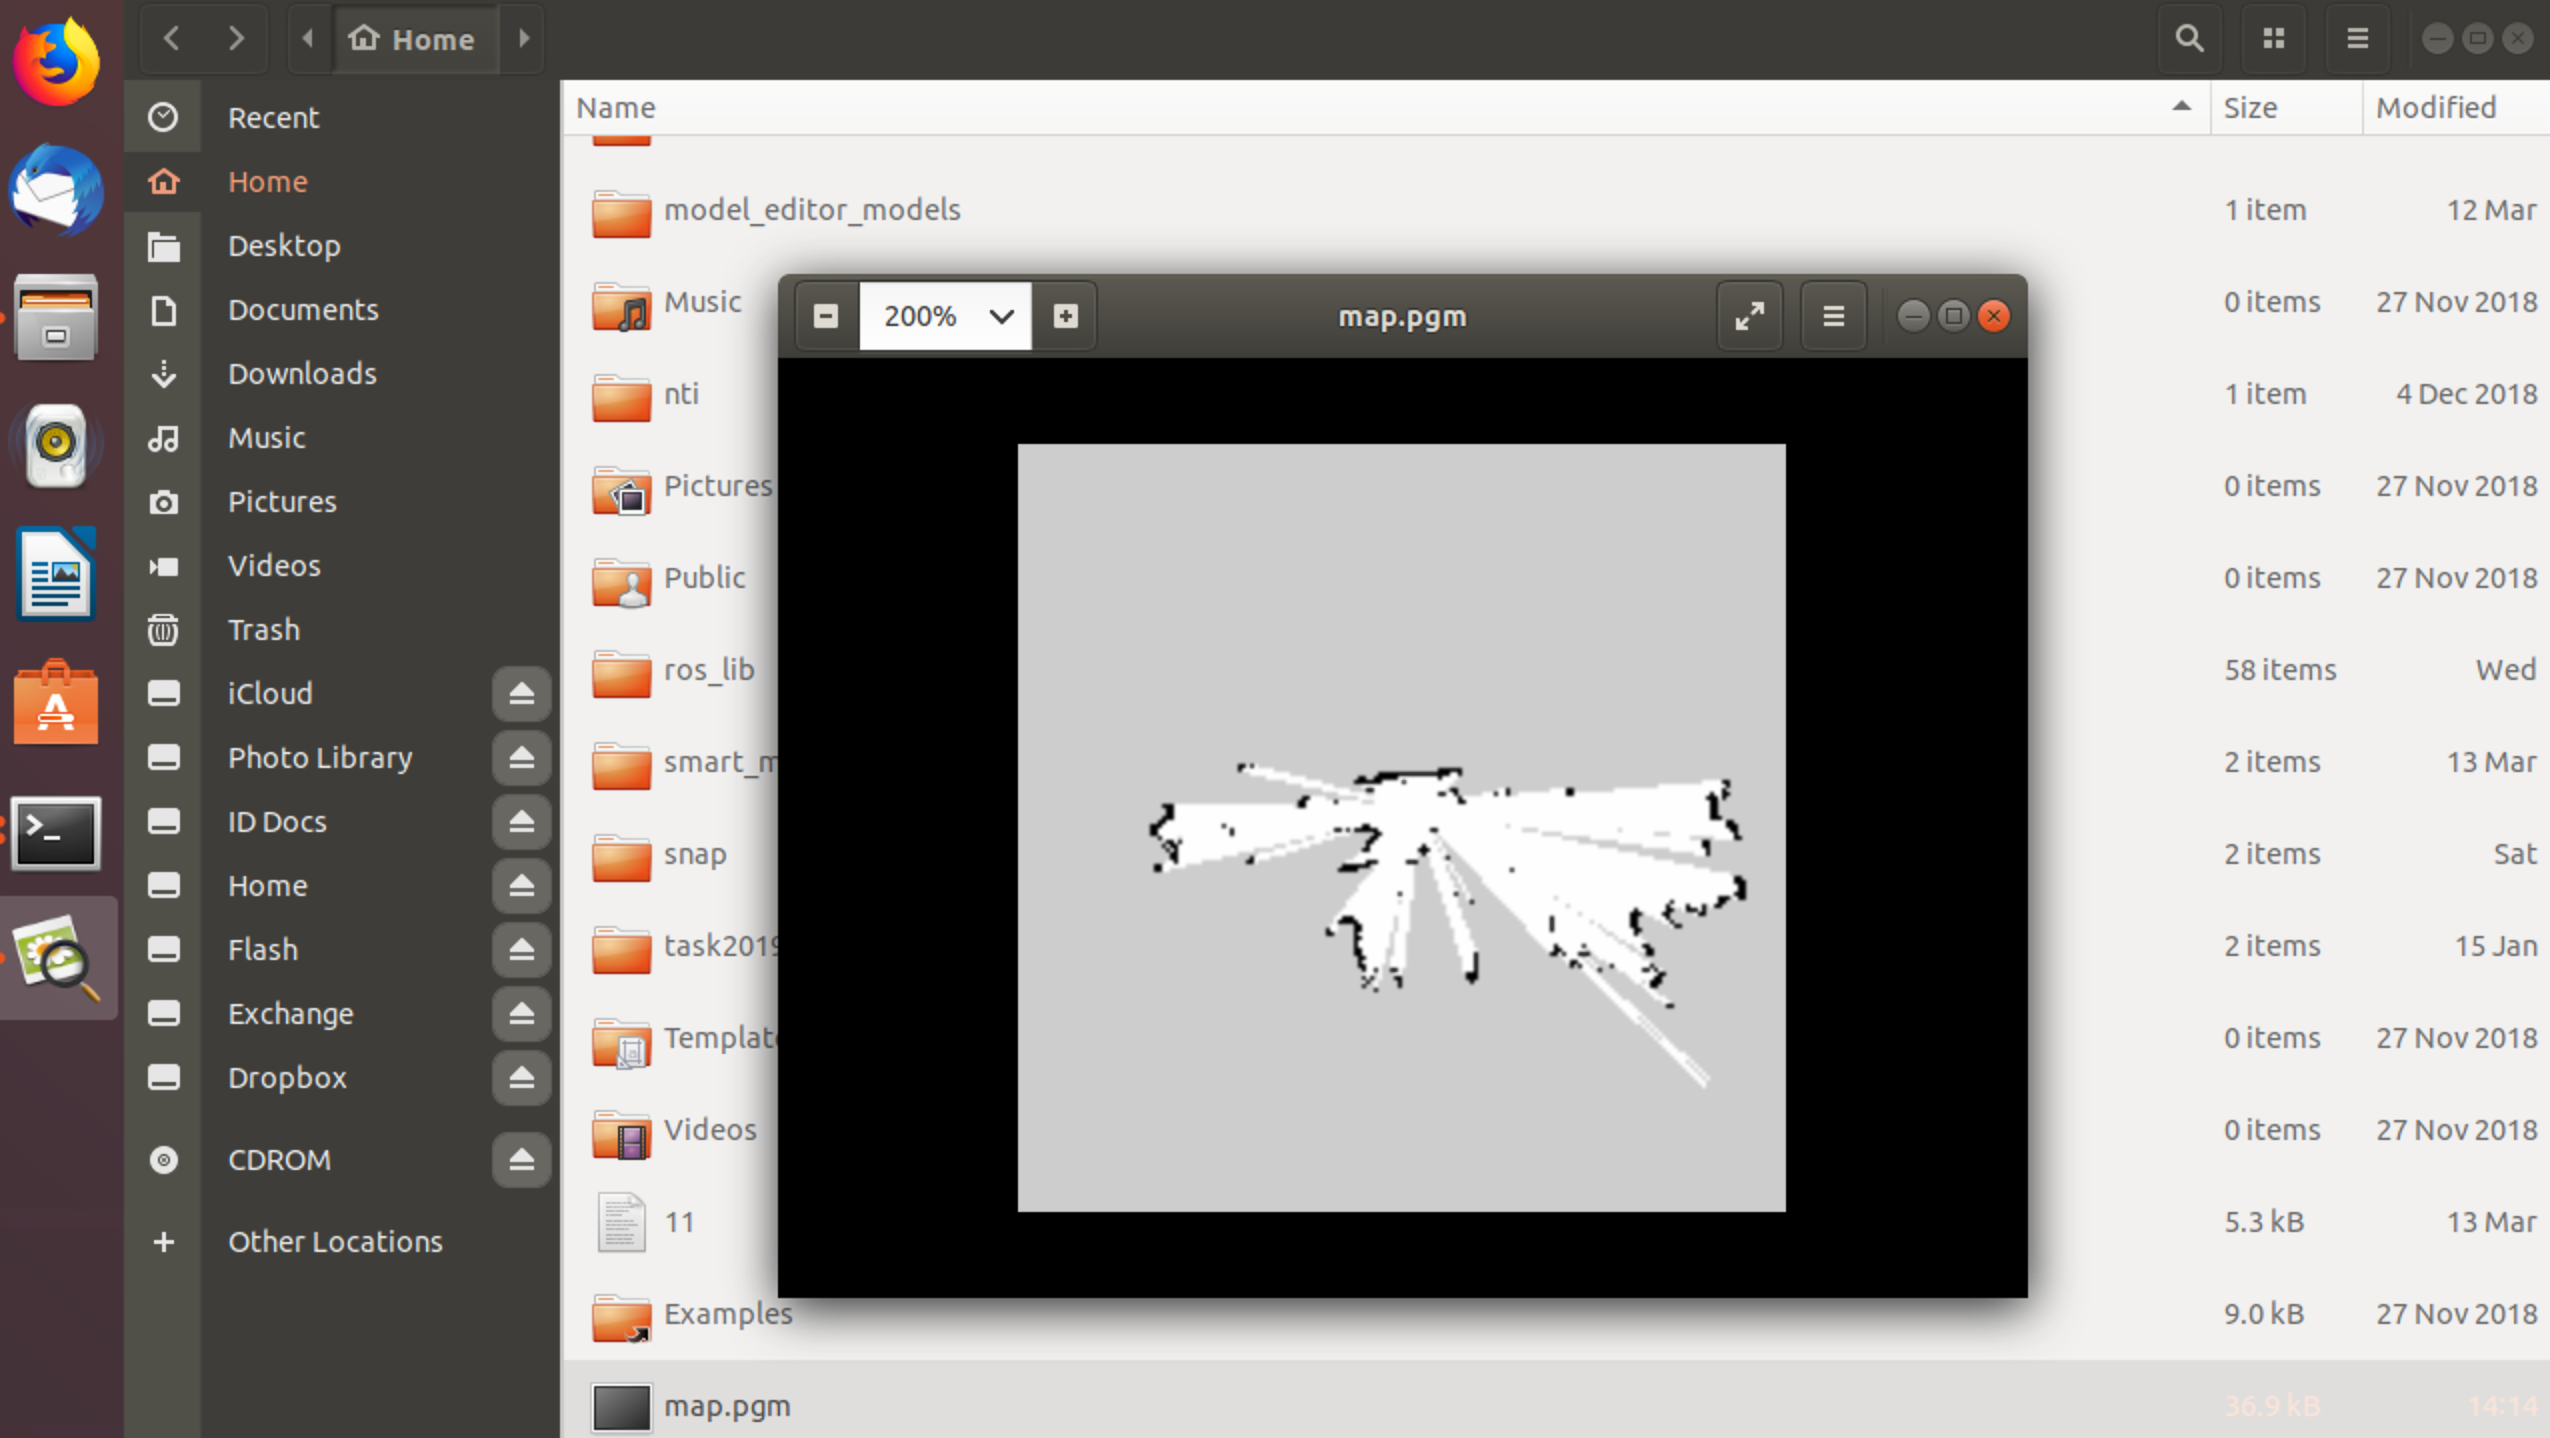The width and height of the screenshot is (2550, 1438).
Task: Enter fullscreen mode in image viewer
Action: click(x=1749, y=317)
